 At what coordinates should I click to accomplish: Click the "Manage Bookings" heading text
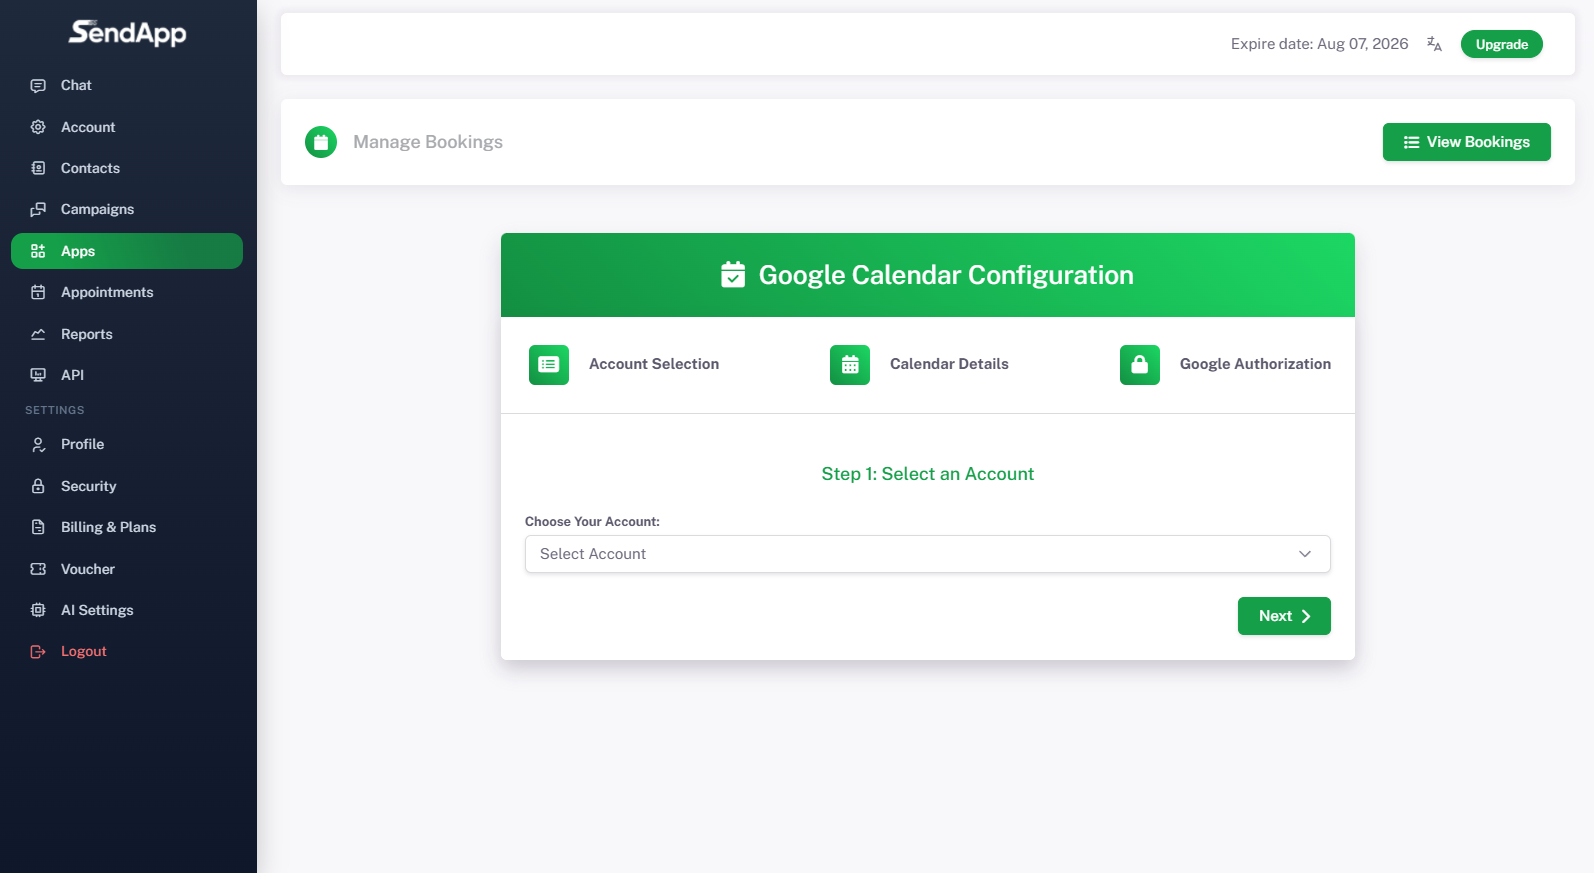coord(428,142)
